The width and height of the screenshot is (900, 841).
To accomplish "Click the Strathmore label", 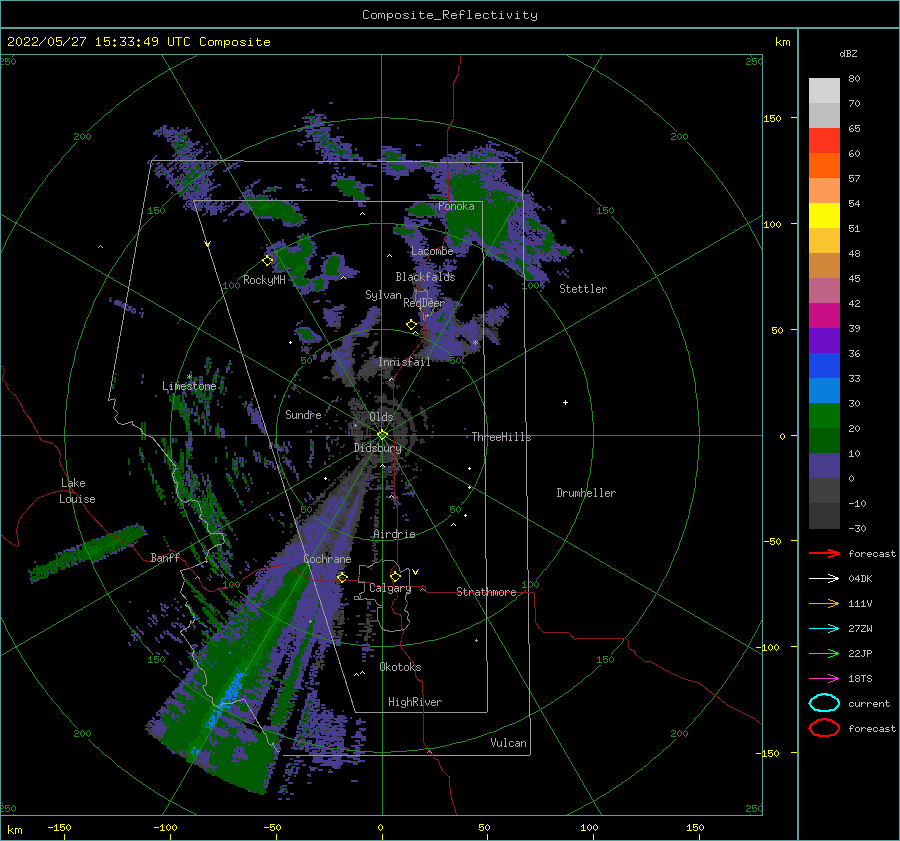I will [486, 592].
